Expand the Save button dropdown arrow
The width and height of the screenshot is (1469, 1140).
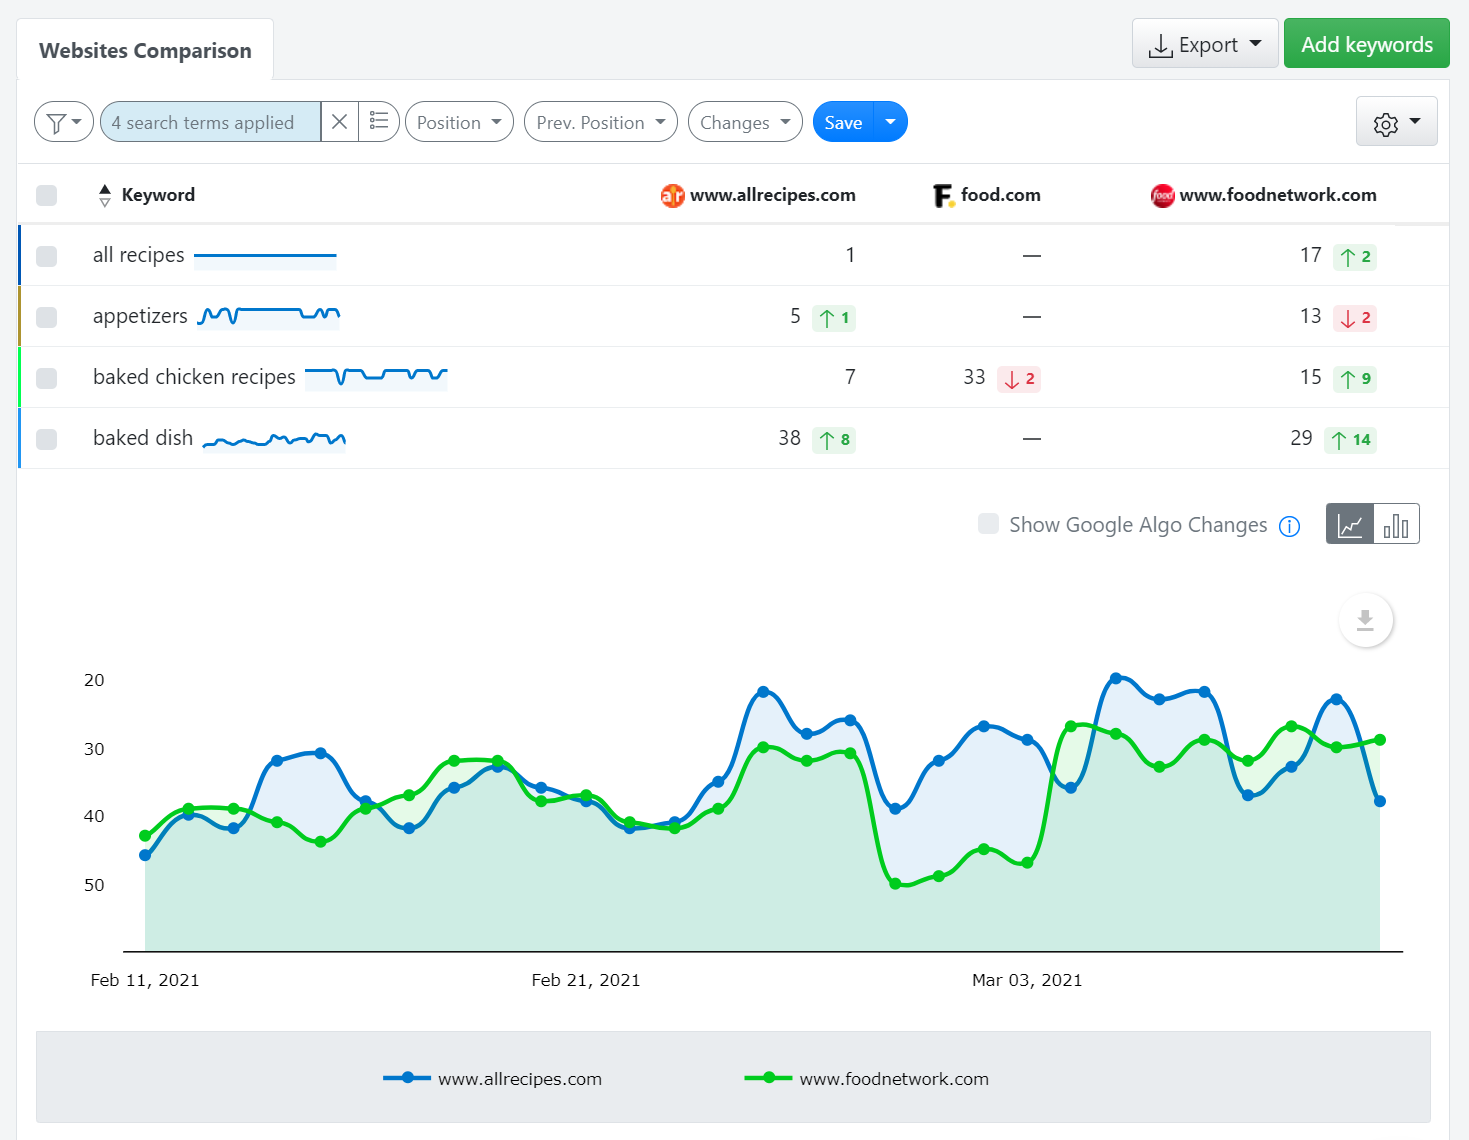tap(890, 122)
